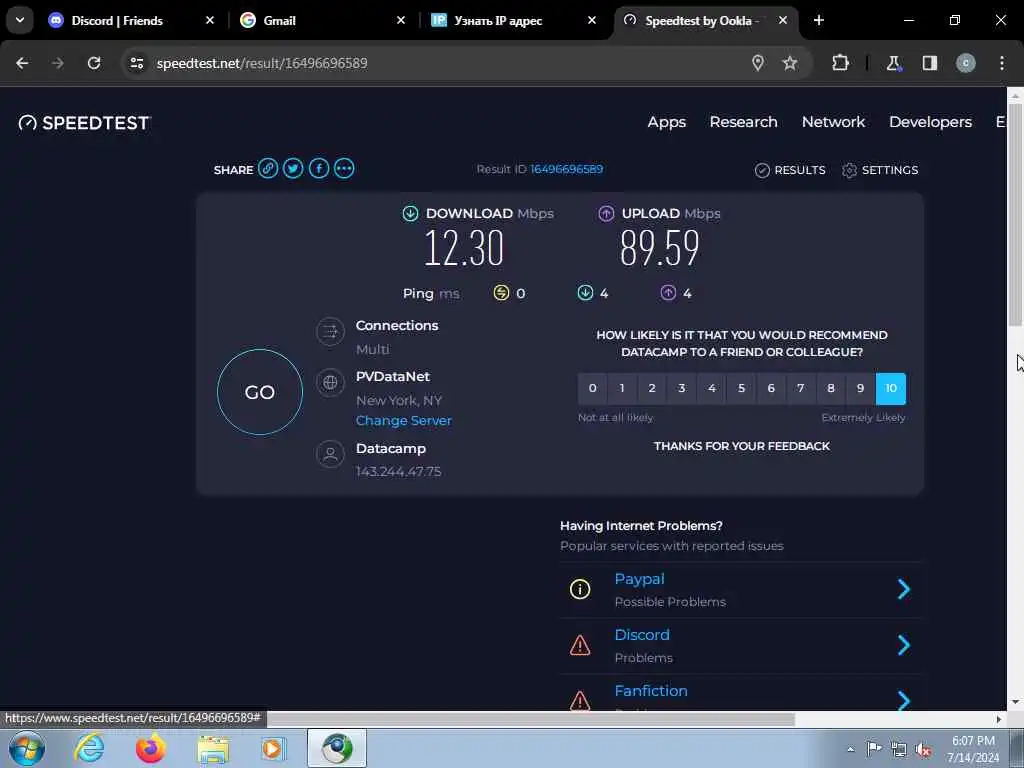The width and height of the screenshot is (1024, 768).
Task: Select rating 10
Action: point(891,389)
